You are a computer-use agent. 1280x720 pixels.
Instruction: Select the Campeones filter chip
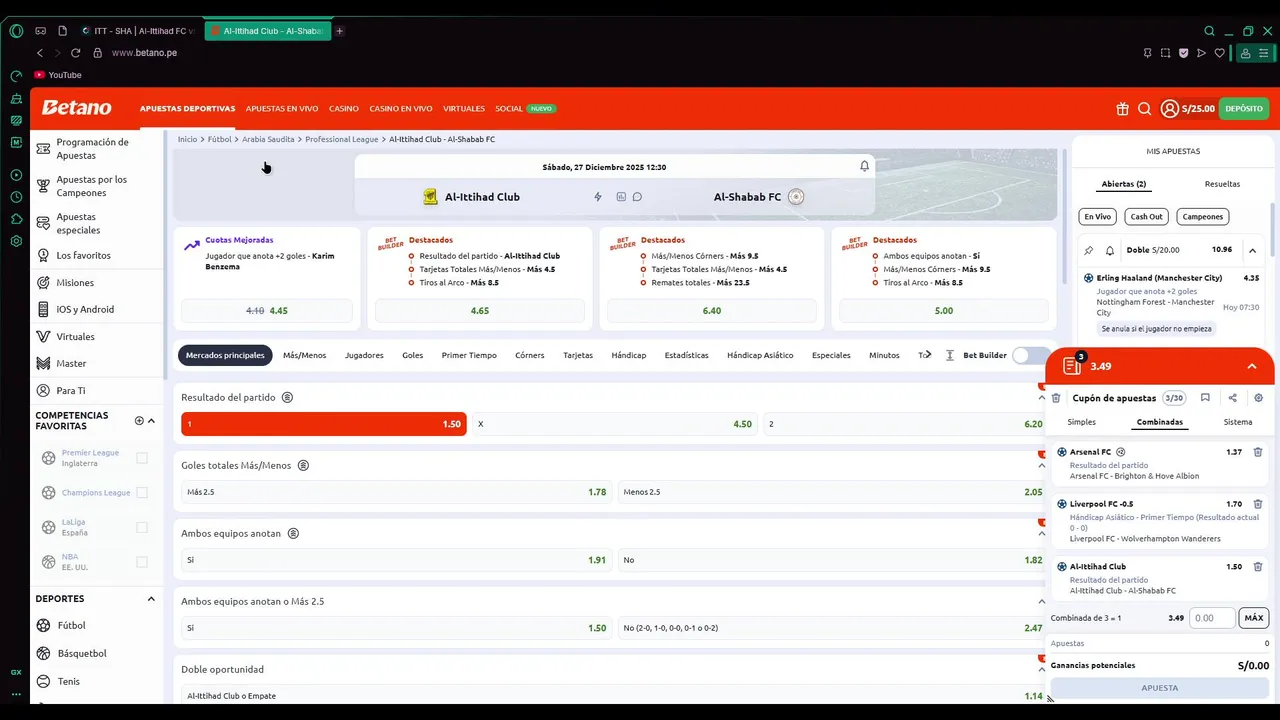[1202, 216]
